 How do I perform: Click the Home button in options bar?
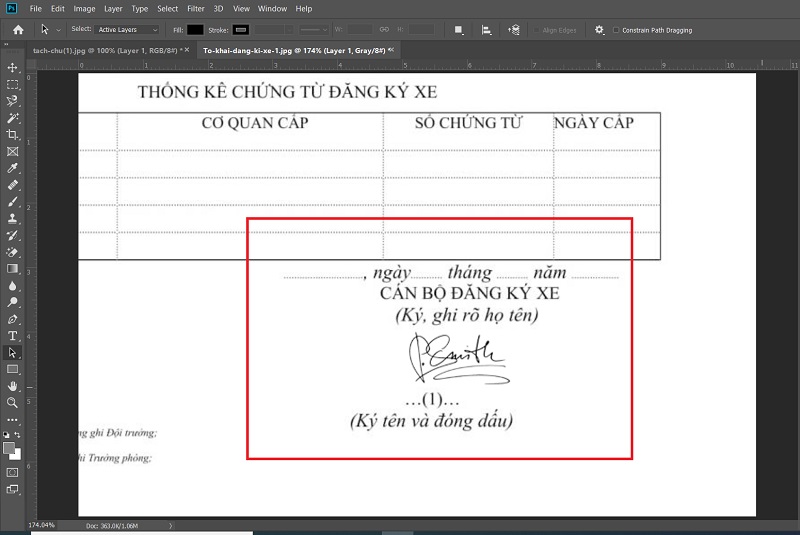(18, 30)
